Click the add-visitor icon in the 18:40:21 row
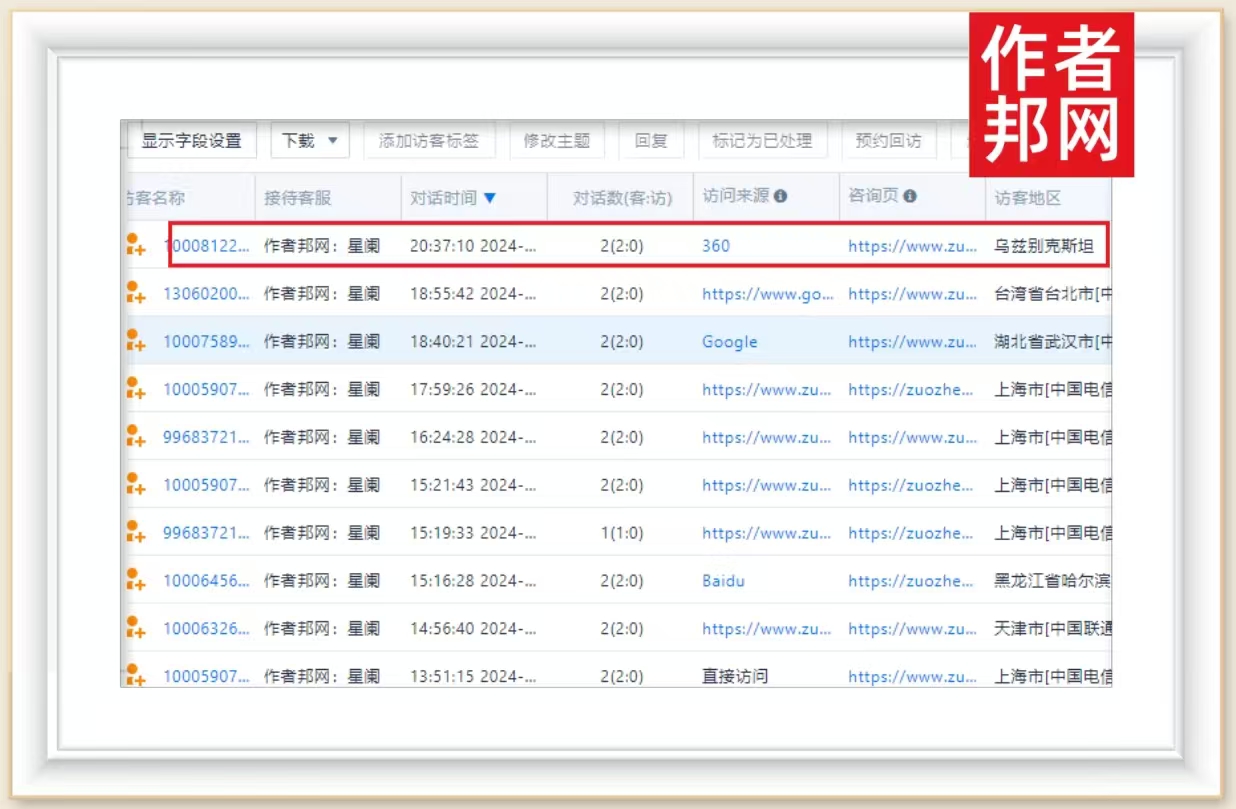Viewport: 1236px width, 809px height. [x=135, y=341]
